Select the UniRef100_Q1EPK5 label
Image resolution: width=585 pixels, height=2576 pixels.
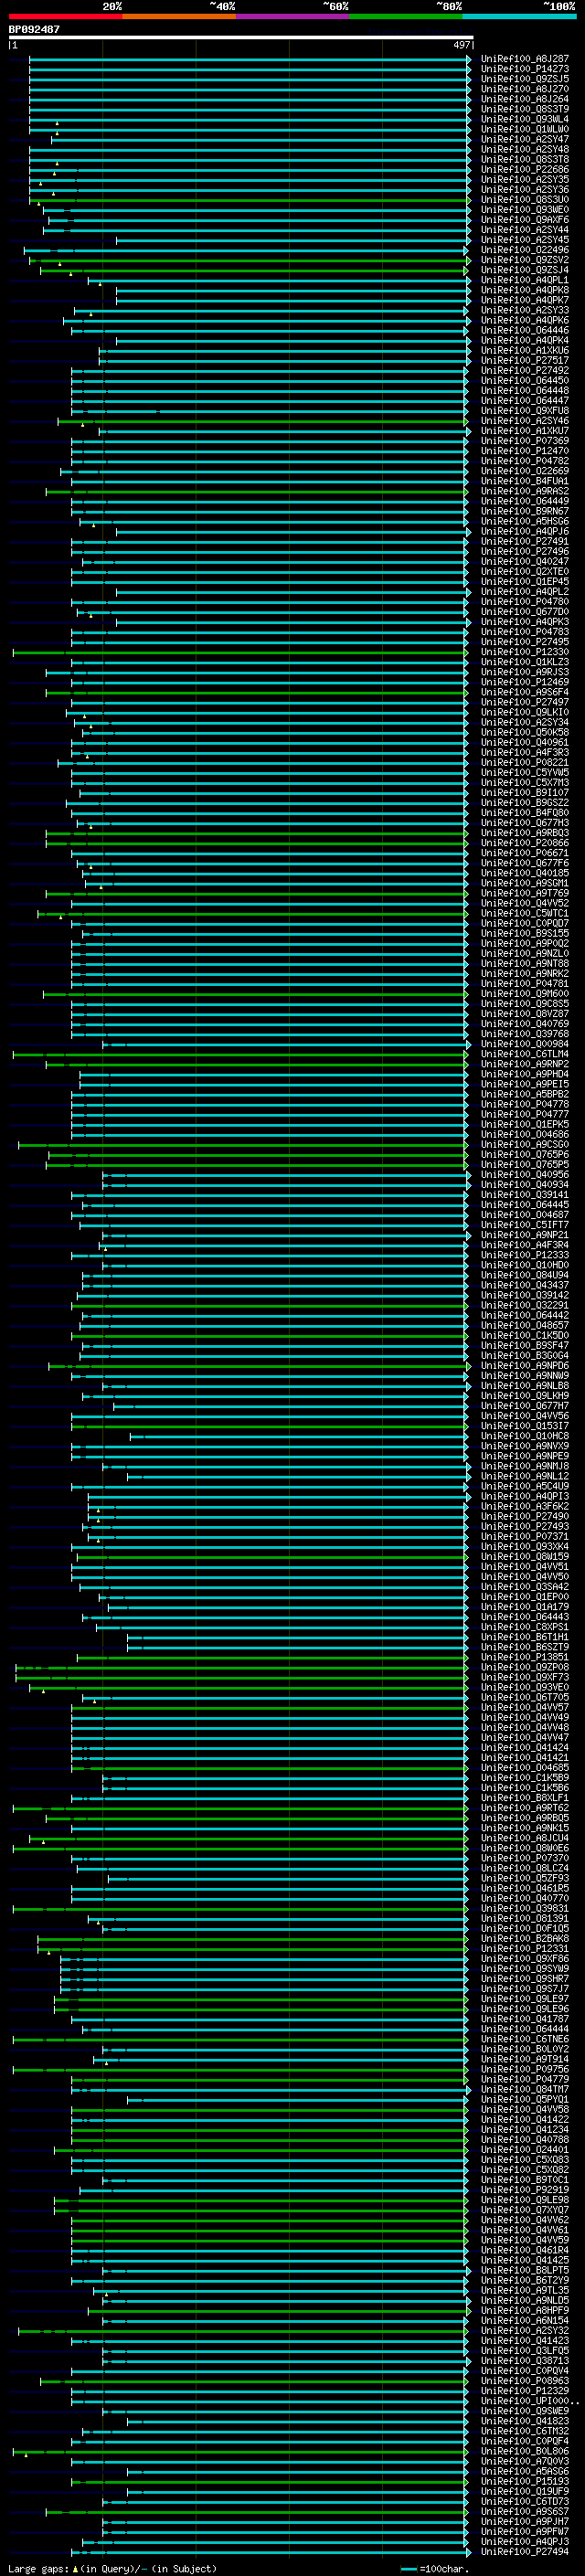click(525, 1124)
